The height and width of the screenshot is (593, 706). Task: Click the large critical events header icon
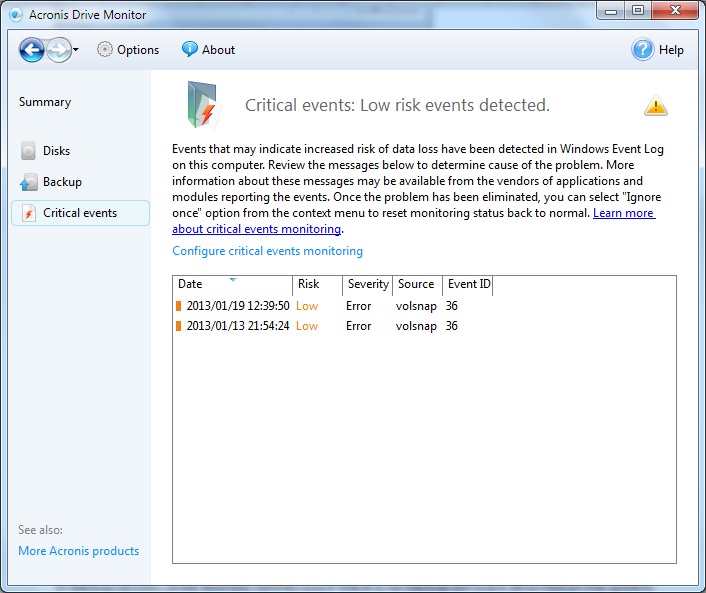[x=203, y=104]
